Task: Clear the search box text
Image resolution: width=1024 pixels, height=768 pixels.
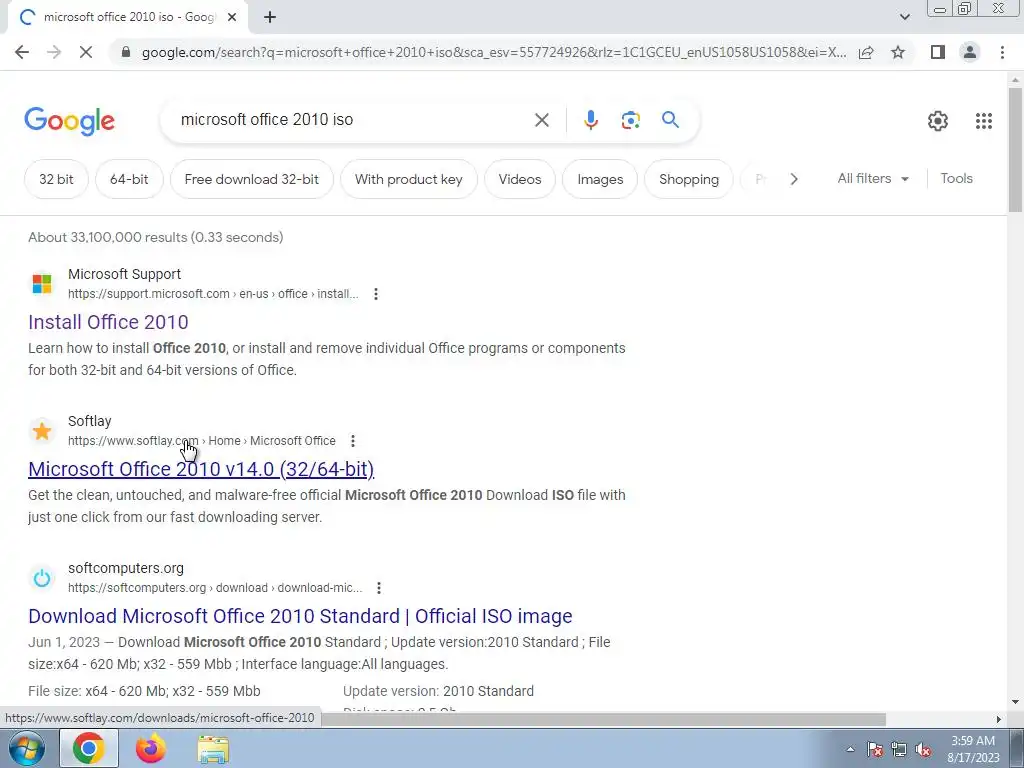Action: [541, 120]
